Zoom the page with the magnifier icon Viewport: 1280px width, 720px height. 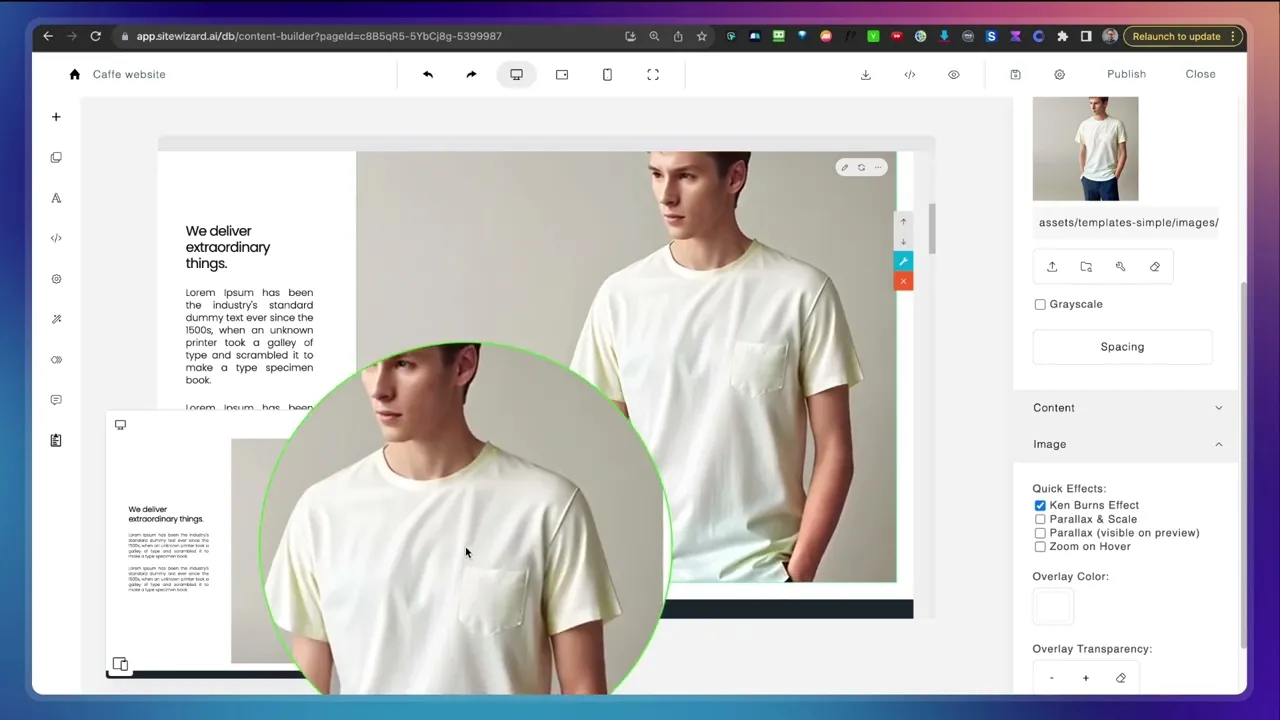pyautogui.click(x=654, y=36)
